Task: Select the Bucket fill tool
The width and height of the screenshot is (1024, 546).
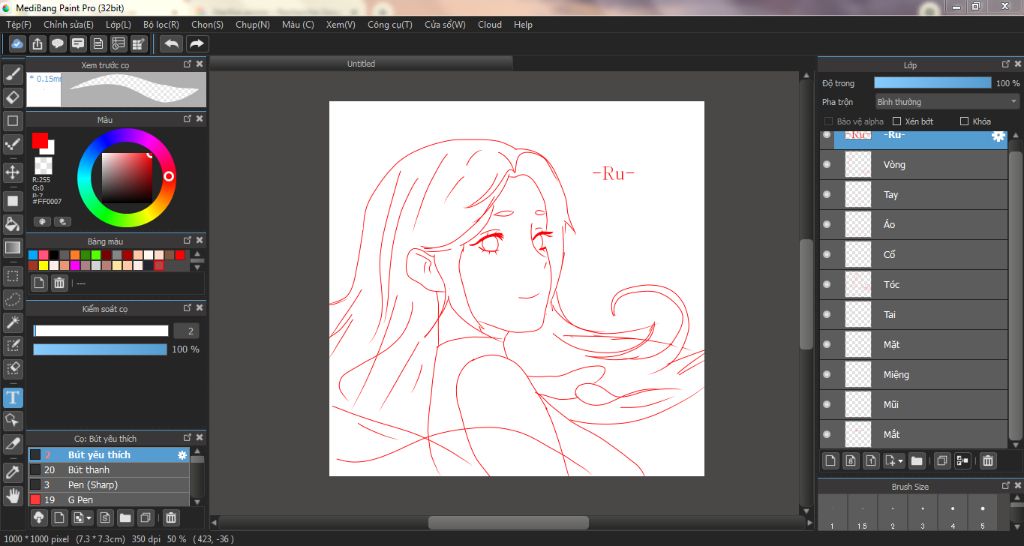Action: [x=13, y=224]
